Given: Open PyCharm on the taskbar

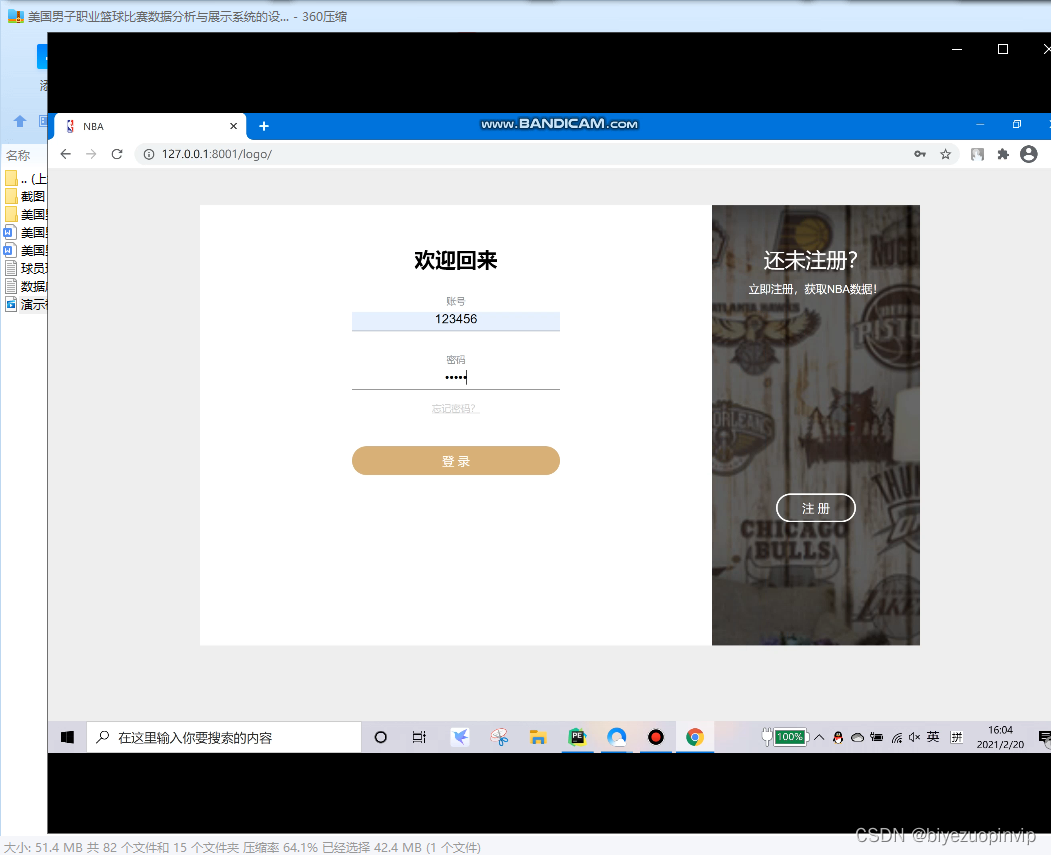Looking at the screenshot, I should (577, 737).
